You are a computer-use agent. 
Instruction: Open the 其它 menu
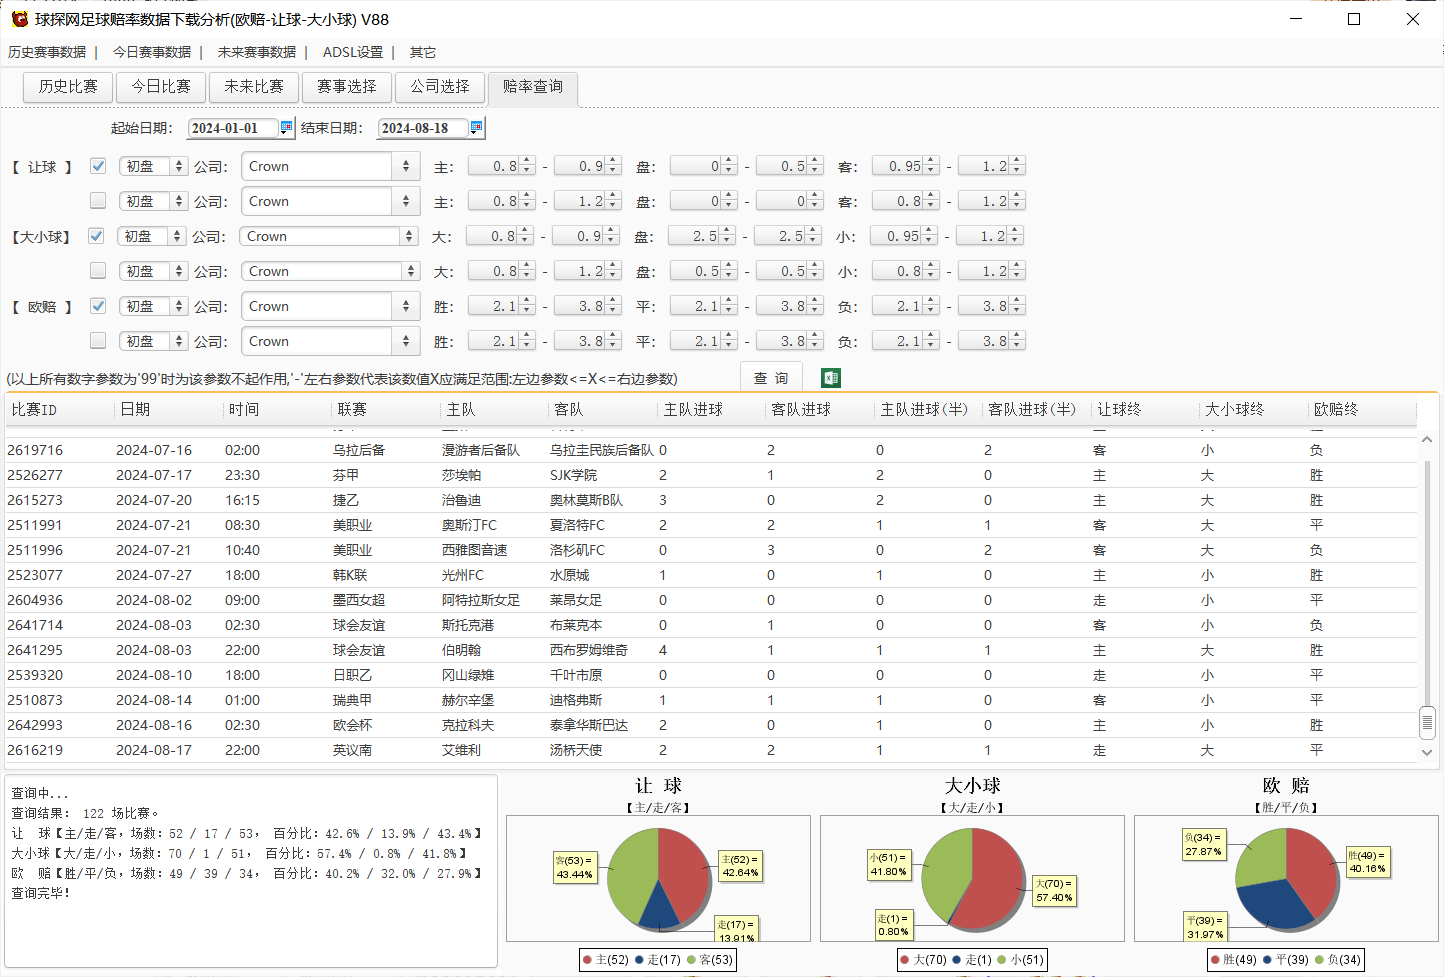pyautogui.click(x=422, y=52)
